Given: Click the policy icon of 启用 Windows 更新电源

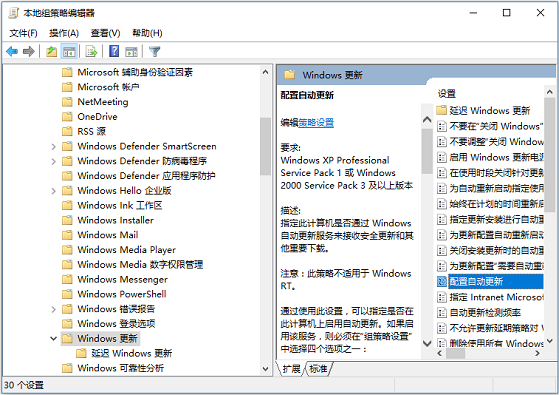Looking at the screenshot, I should (x=442, y=157).
